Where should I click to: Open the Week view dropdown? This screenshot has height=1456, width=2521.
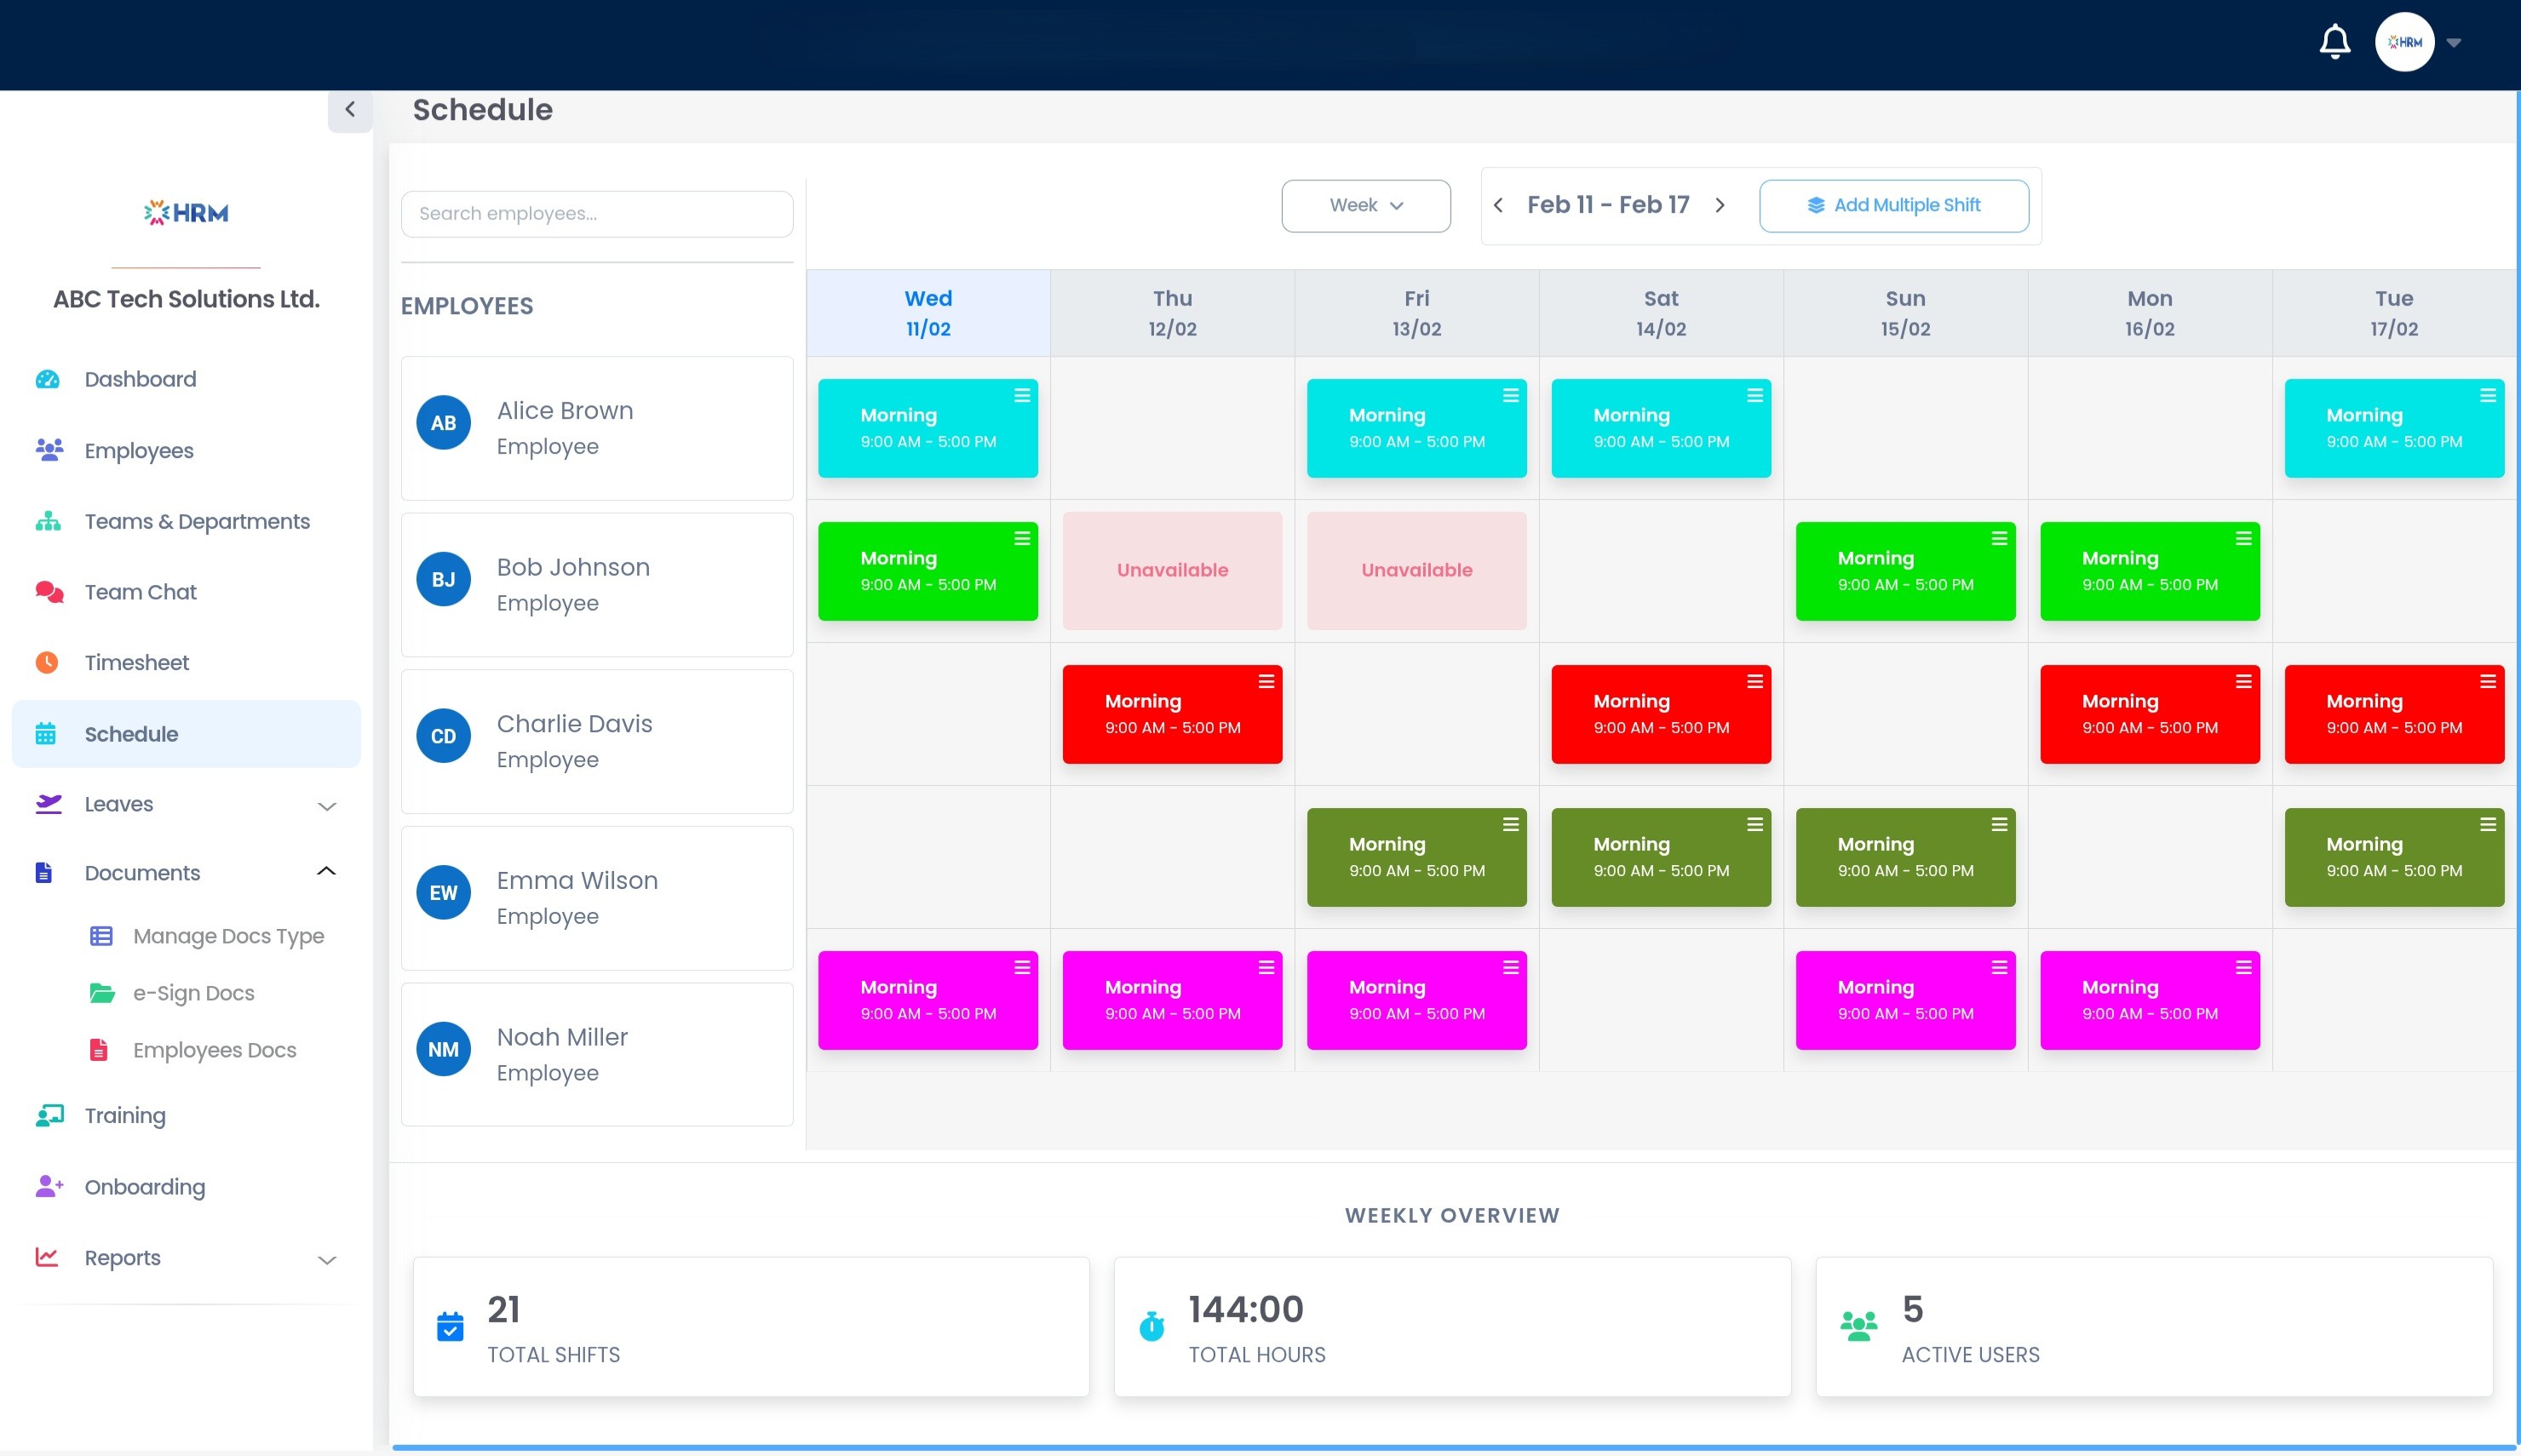[1365, 206]
